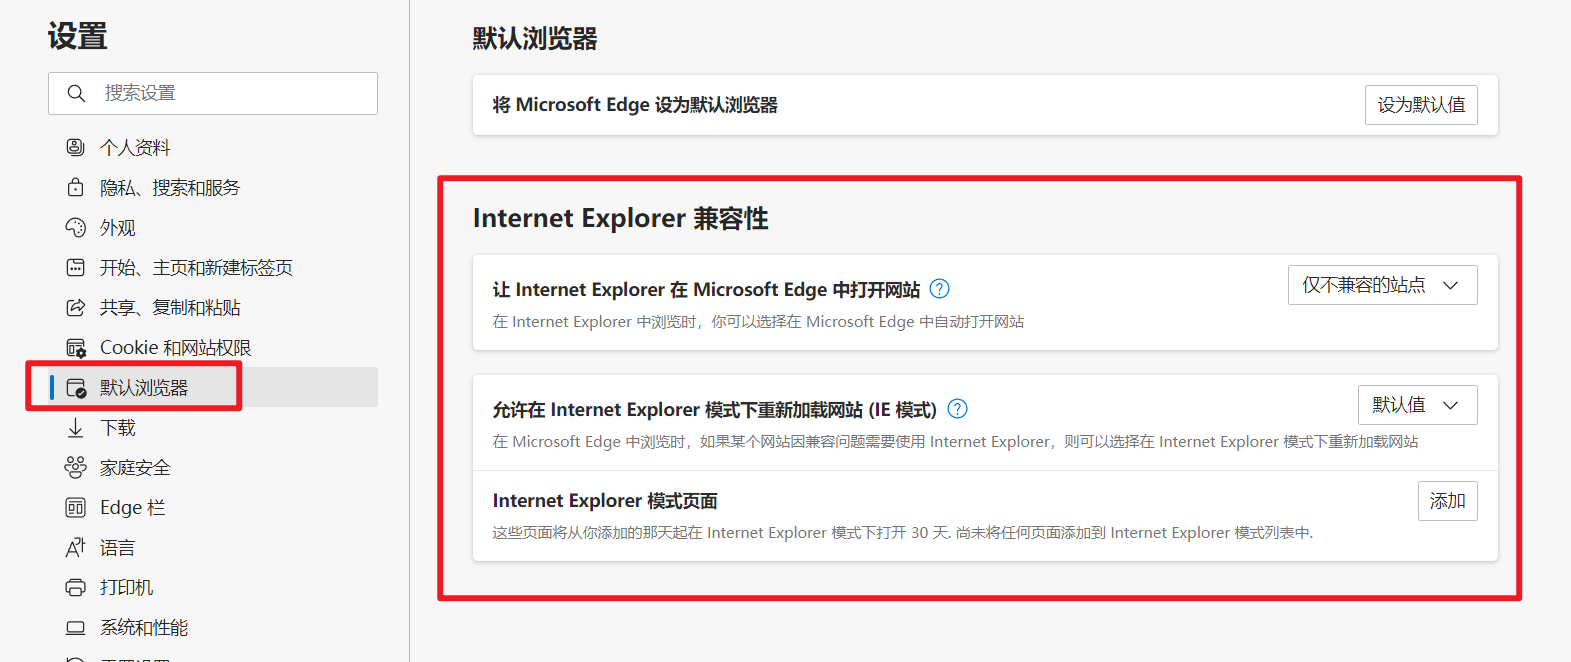Open the 仅不兼容的站点 dropdown
The height and width of the screenshot is (662, 1571).
click(1382, 285)
